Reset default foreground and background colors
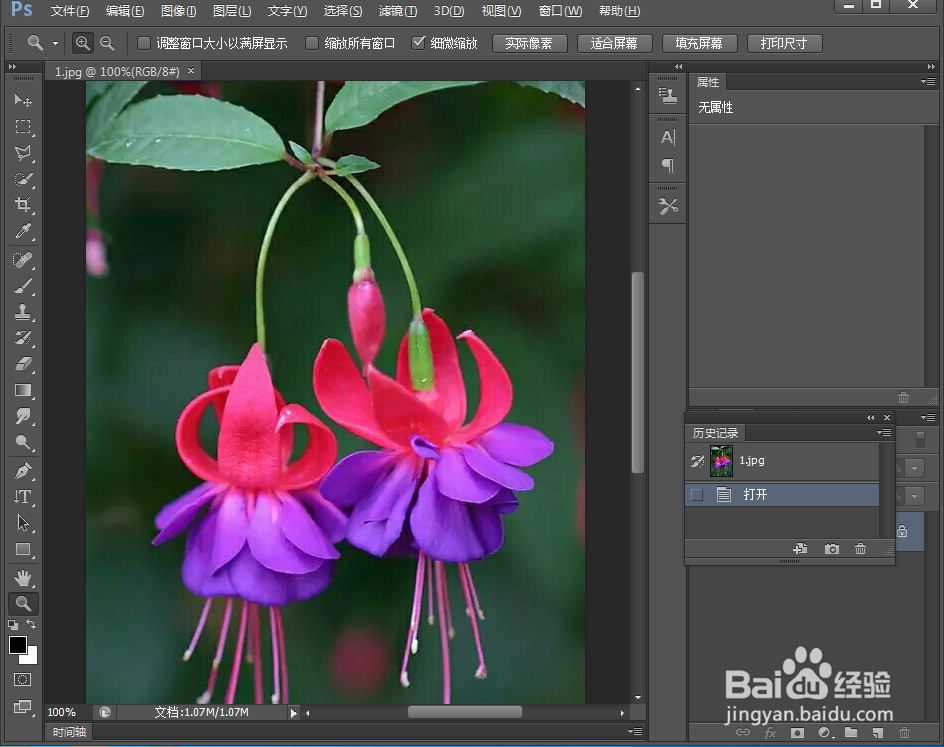Viewport: 944px width, 747px height. click(13, 625)
